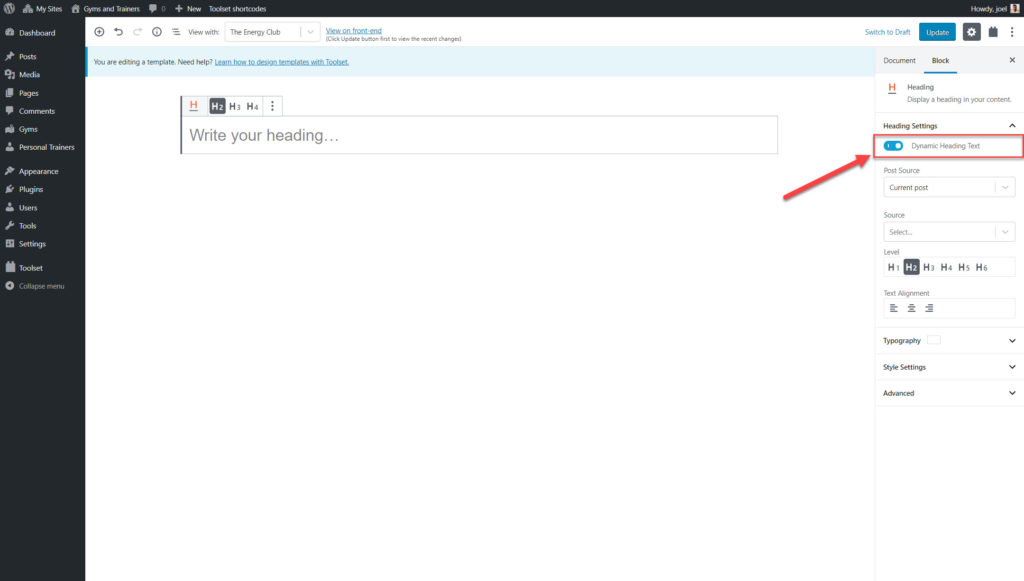Image resolution: width=1024 pixels, height=581 pixels.
Task: Align heading text left
Action: [x=893, y=308]
